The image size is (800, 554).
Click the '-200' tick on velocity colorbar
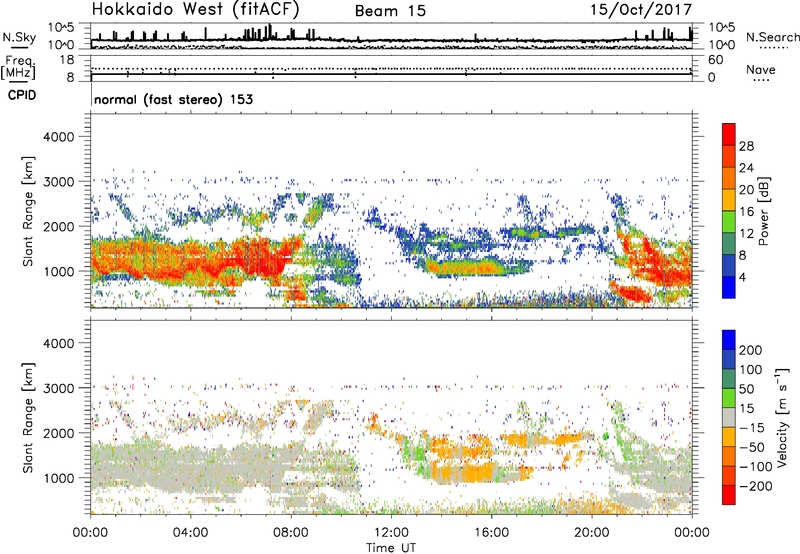[x=755, y=486]
